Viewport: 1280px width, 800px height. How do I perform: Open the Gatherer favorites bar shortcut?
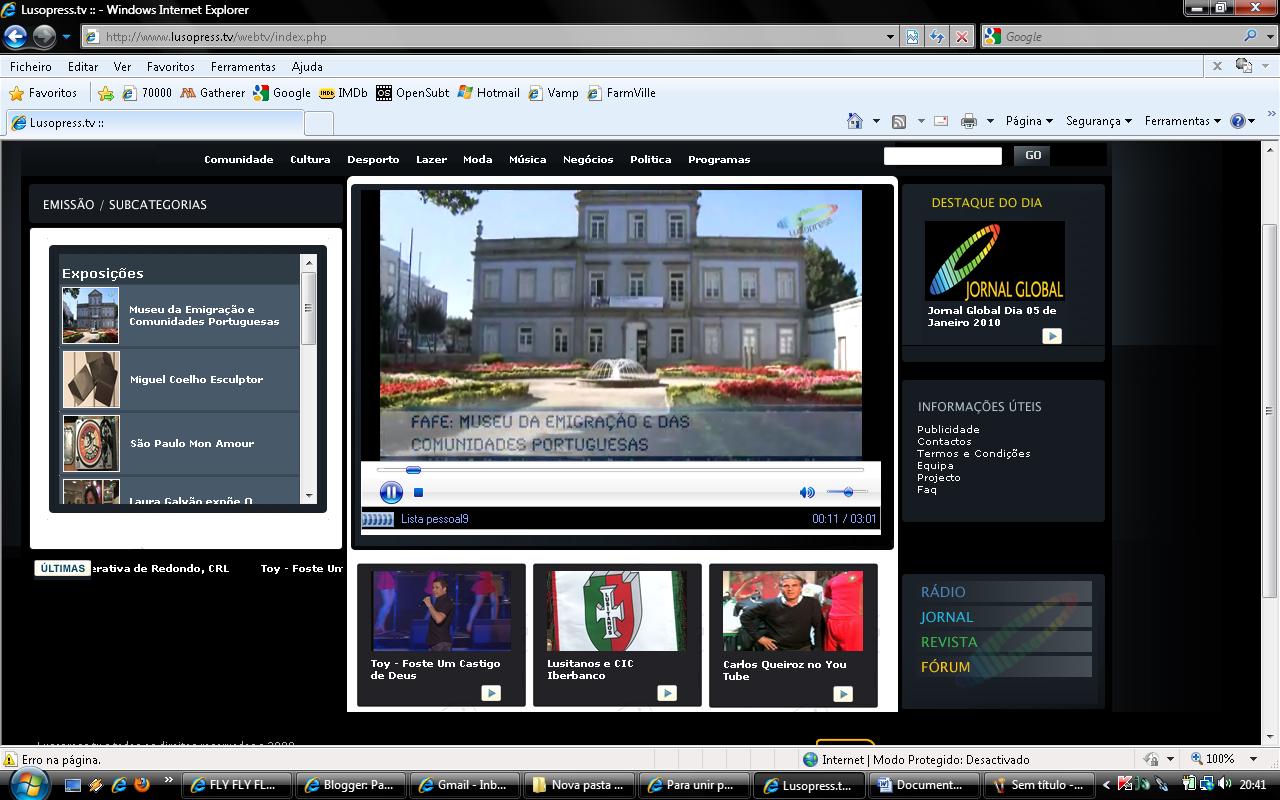pos(213,93)
